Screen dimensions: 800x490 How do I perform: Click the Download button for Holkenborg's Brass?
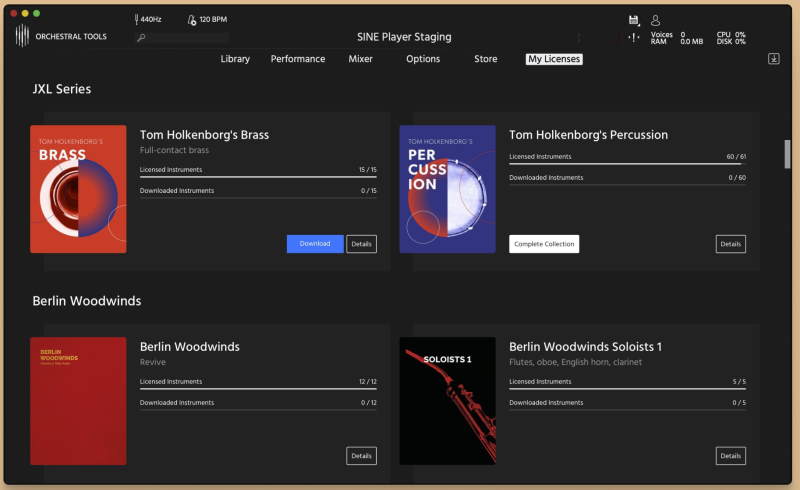tap(315, 244)
